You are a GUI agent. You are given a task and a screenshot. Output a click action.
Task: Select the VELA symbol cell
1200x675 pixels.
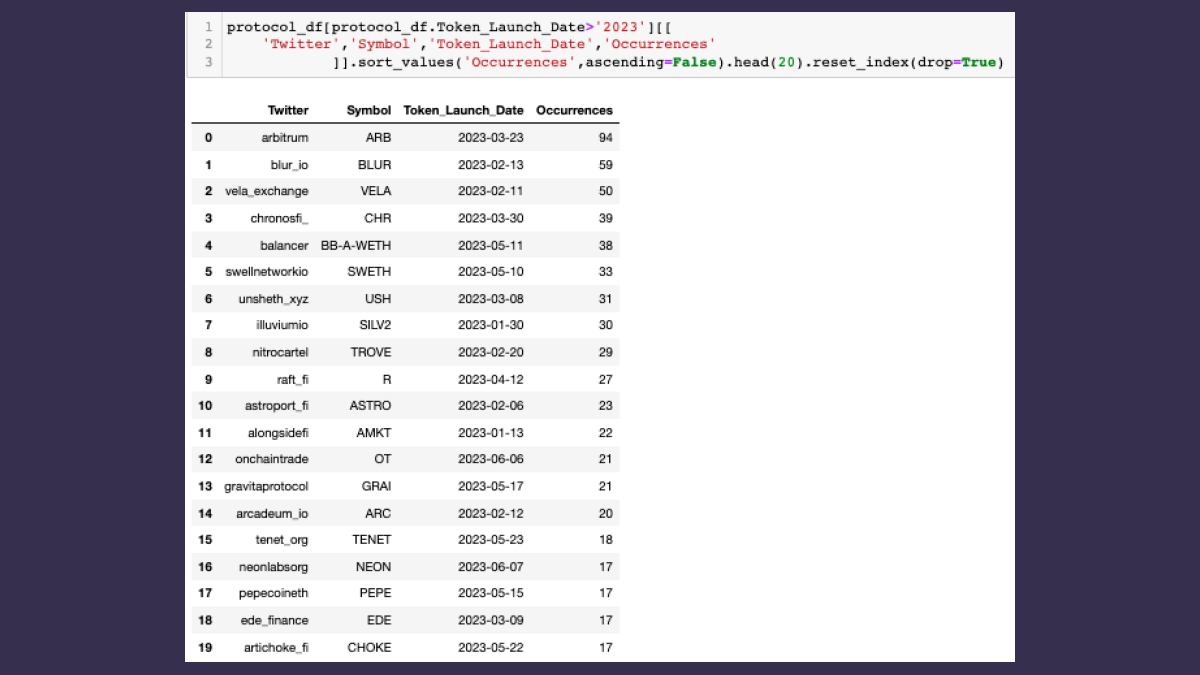tap(376, 191)
